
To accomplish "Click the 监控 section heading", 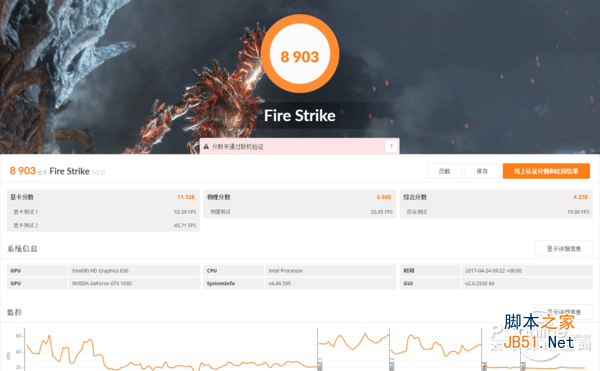I will click(x=15, y=312).
